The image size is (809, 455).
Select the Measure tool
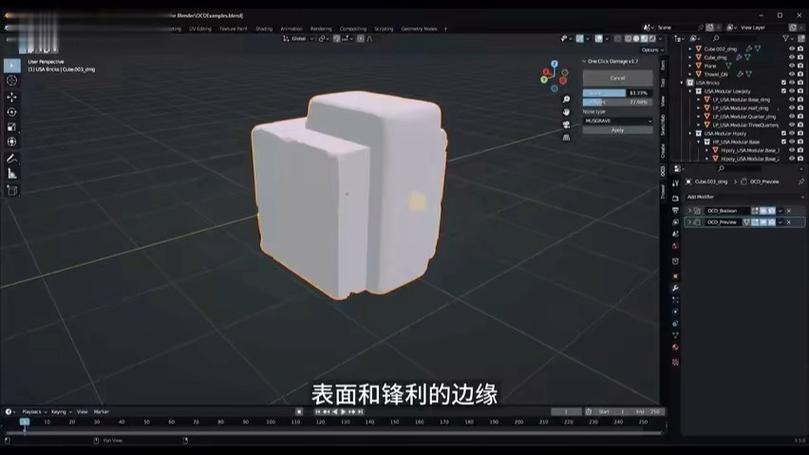[x=12, y=174]
